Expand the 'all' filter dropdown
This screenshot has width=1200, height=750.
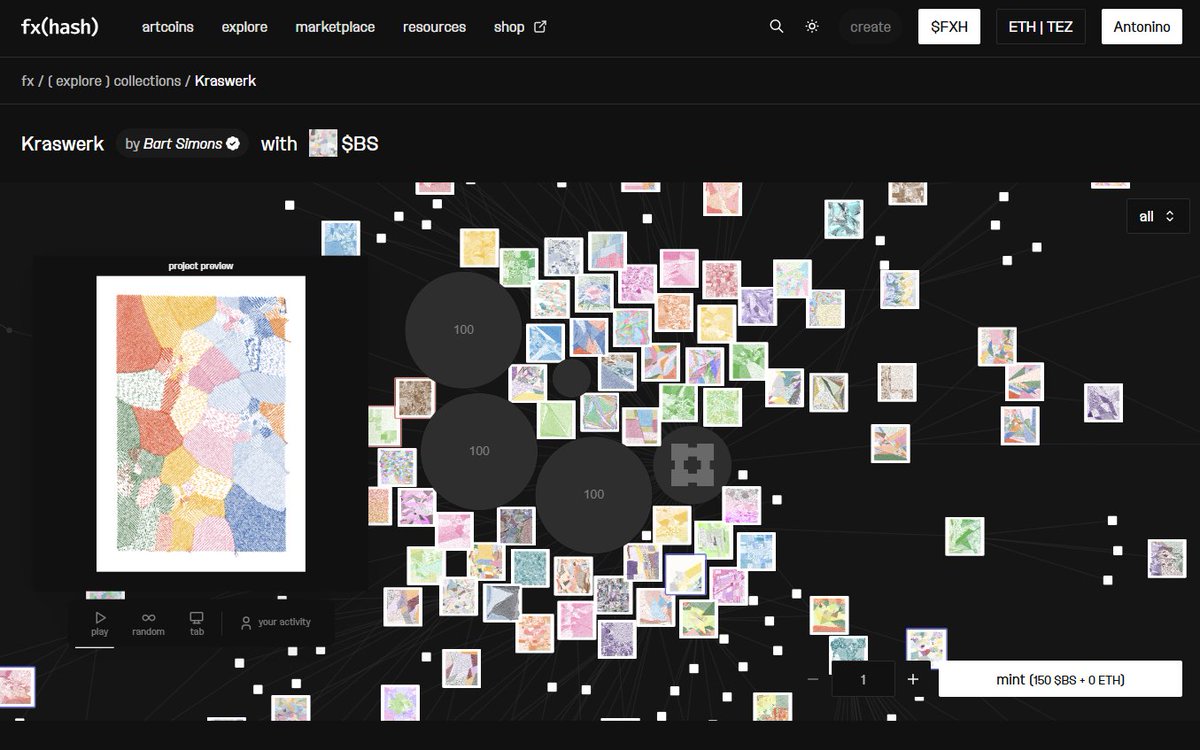1157,216
